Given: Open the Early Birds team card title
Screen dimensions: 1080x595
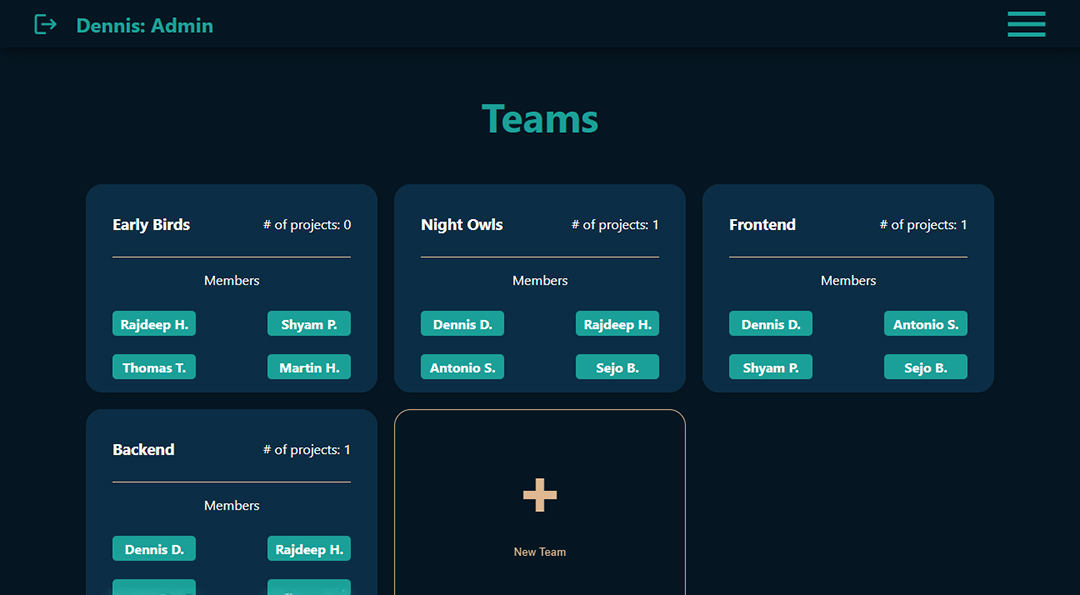Looking at the screenshot, I should (151, 225).
